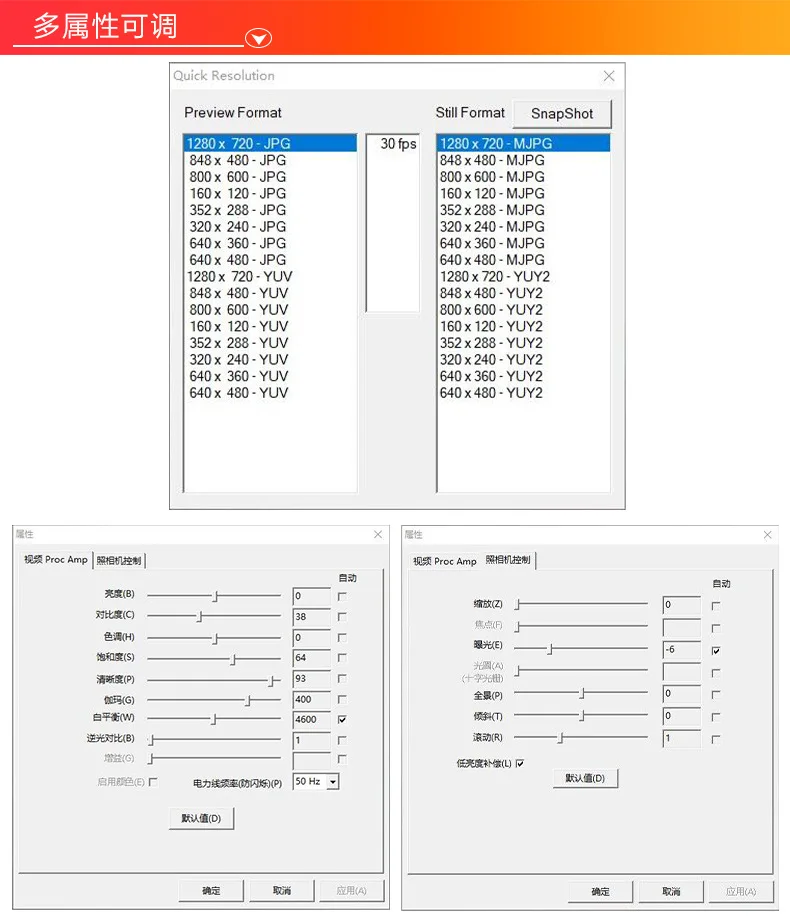Click 确定 button in camera control window
This screenshot has width=790, height=921.
click(x=600, y=891)
